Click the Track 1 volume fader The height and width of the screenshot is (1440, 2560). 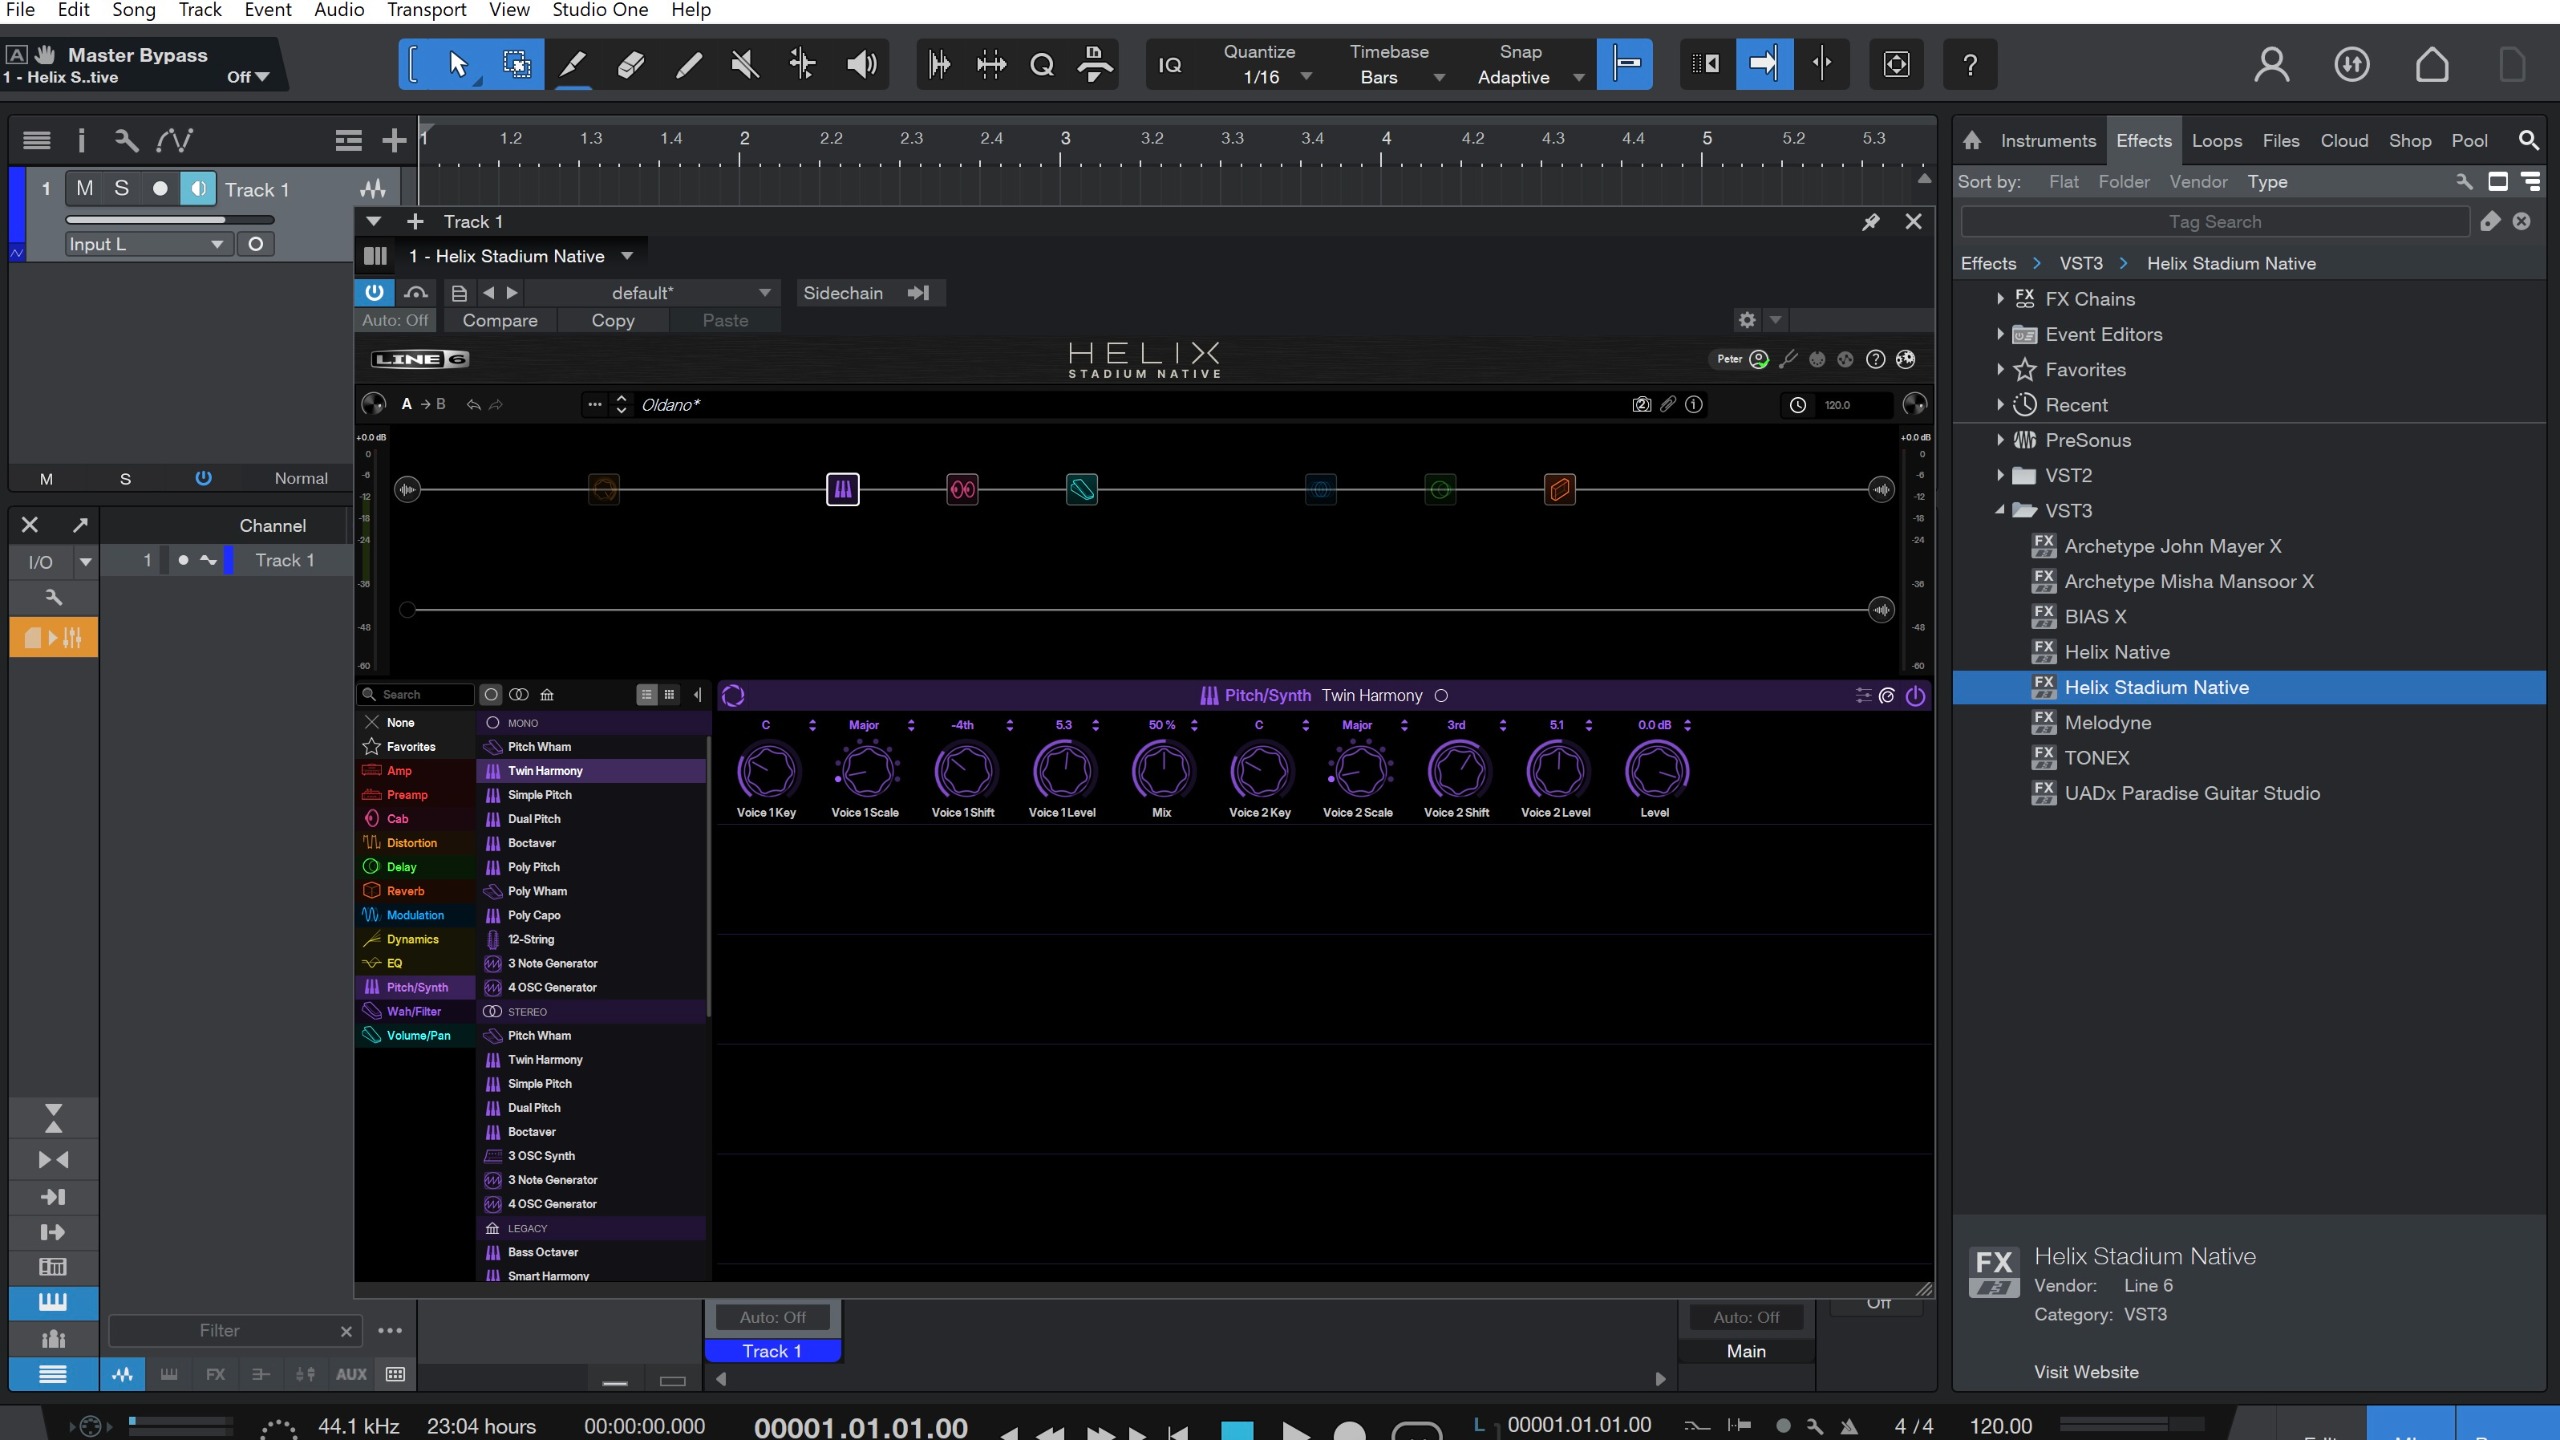170,219
